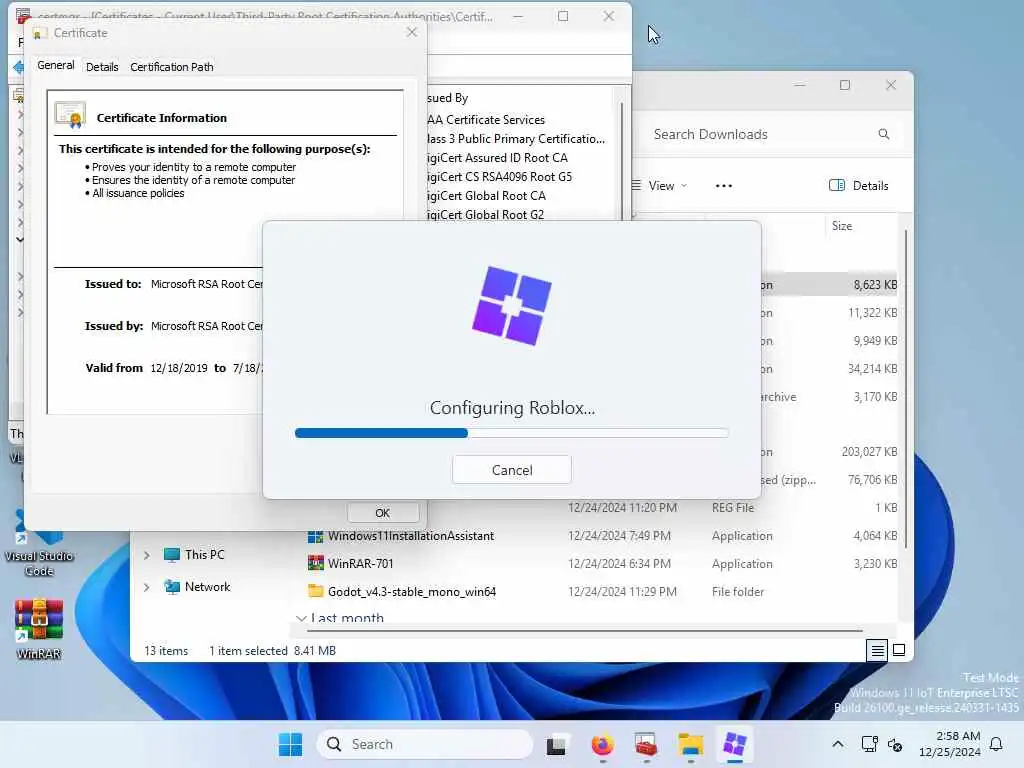Open the Windows Start menu
The height and width of the screenshot is (768, 1024).
pyautogui.click(x=290, y=744)
